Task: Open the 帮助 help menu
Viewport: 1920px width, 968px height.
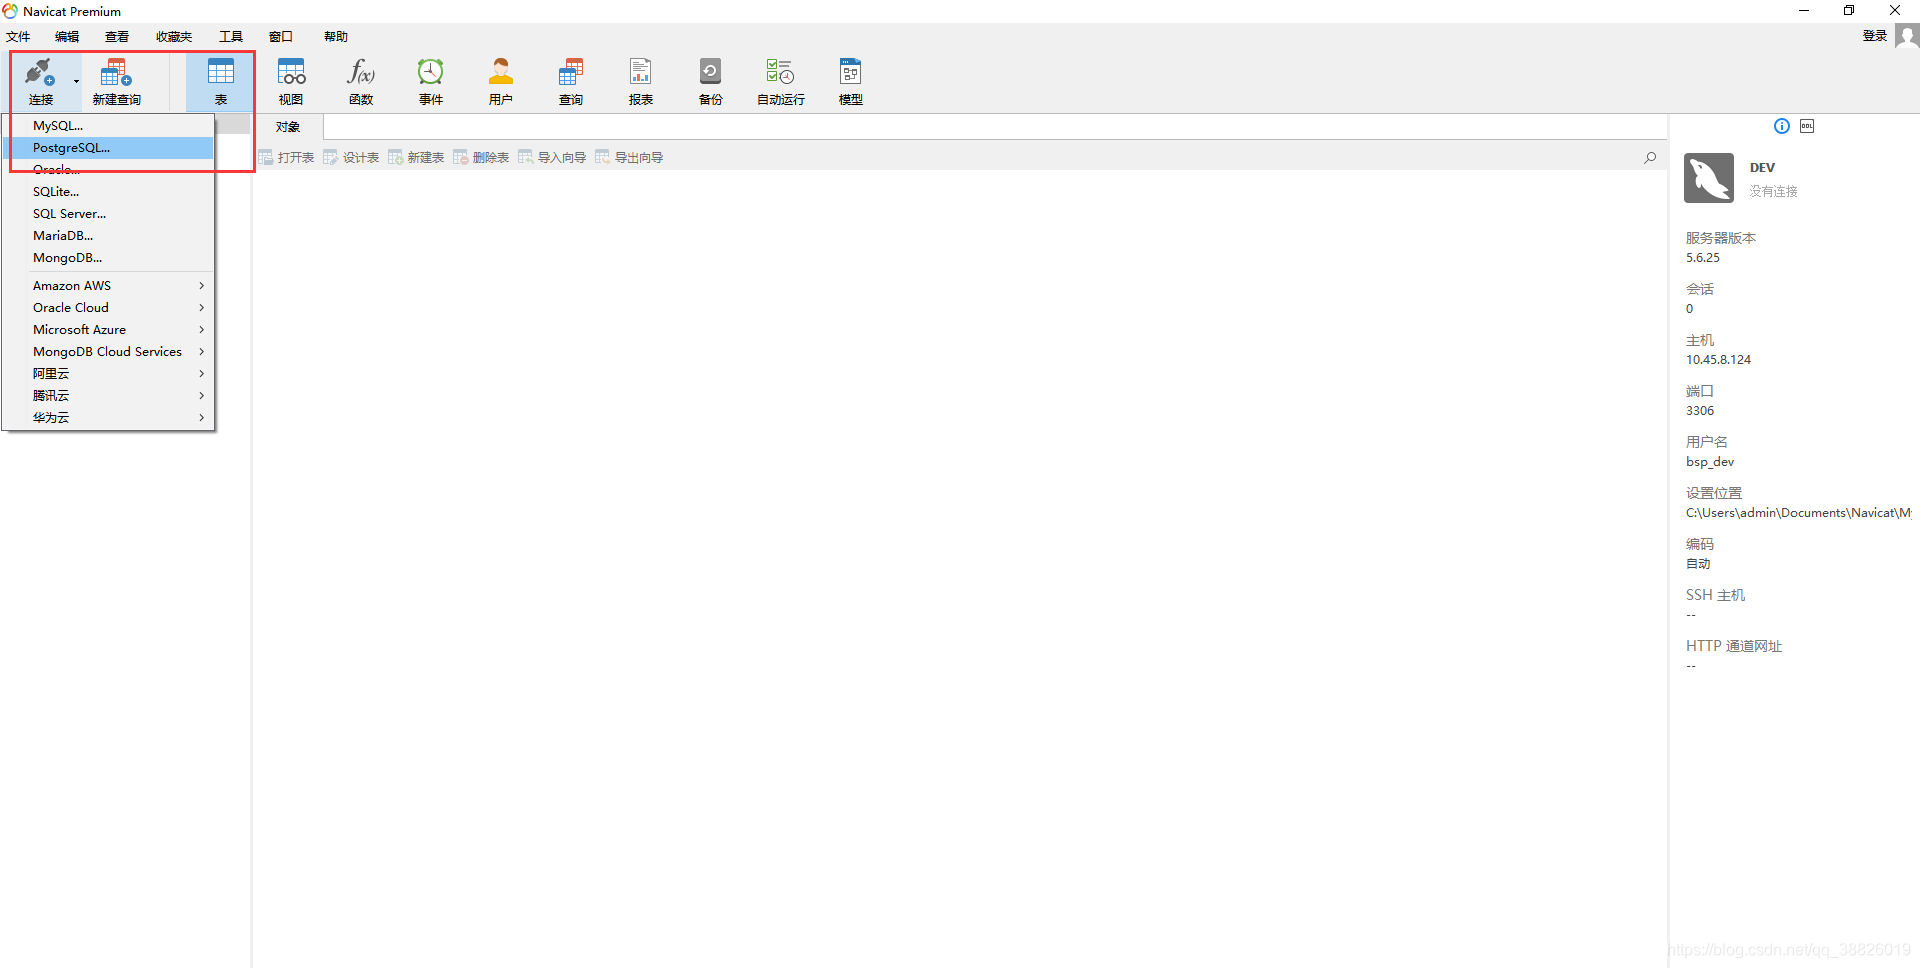Action: click(x=336, y=37)
